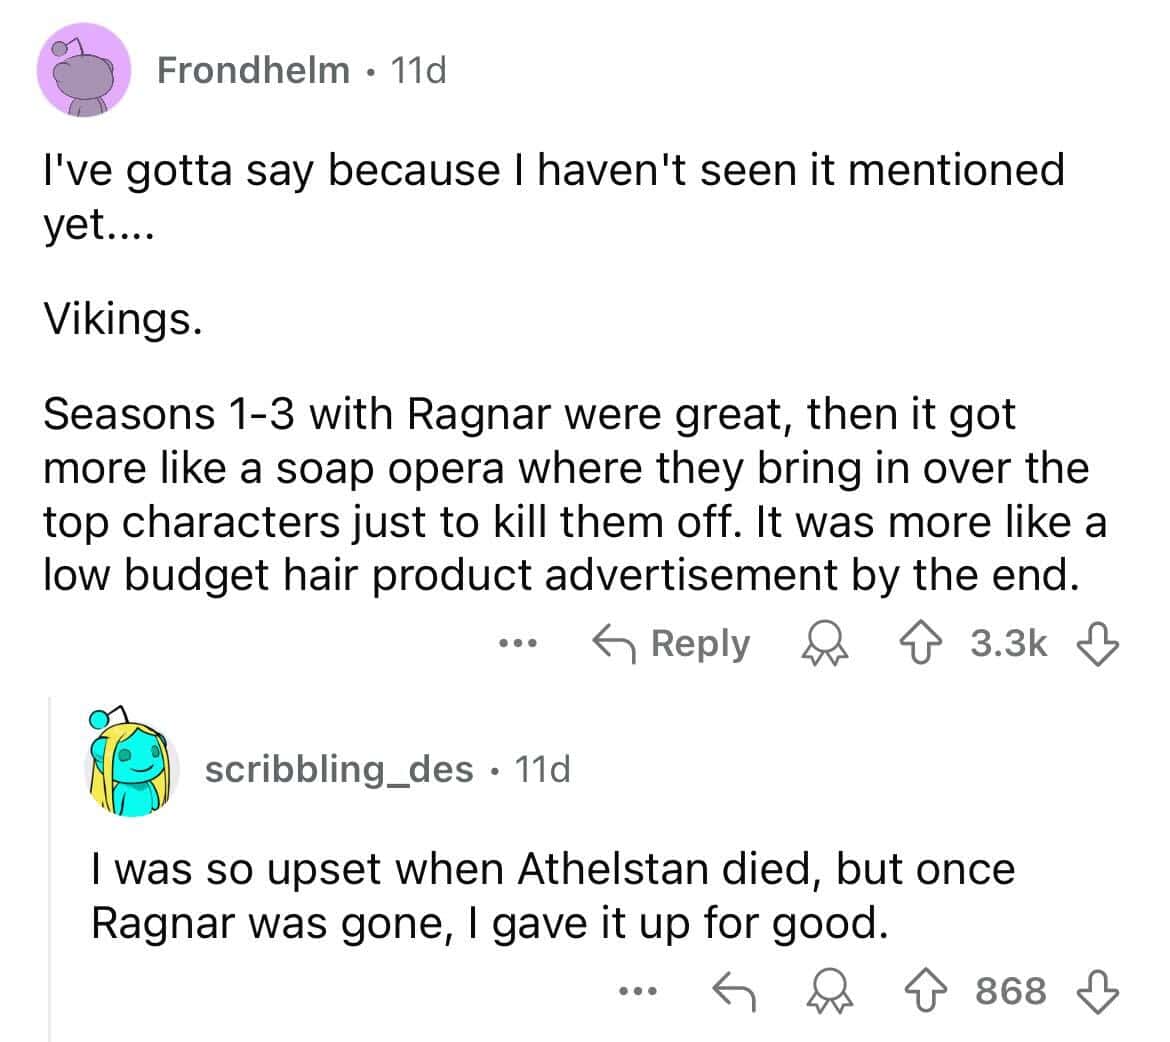Click the 11d timestamp on scribbling_des's reply
Screen dimensions: 1170x1042
tap(541, 769)
